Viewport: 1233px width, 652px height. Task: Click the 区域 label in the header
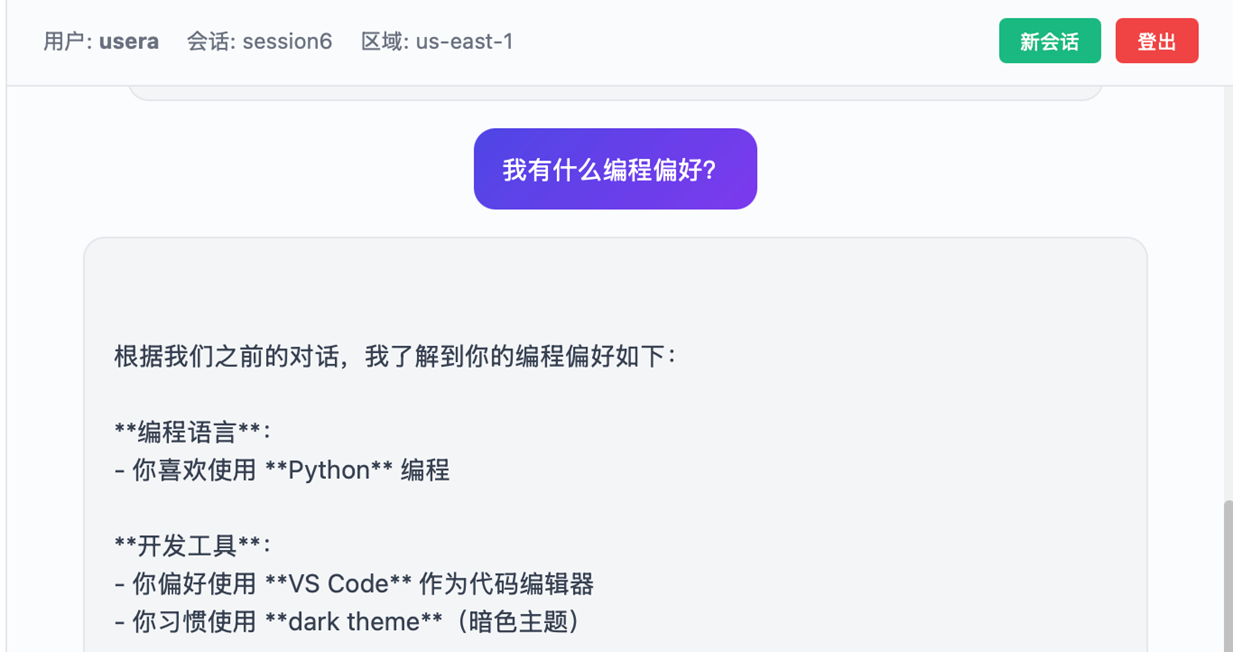[x=384, y=42]
